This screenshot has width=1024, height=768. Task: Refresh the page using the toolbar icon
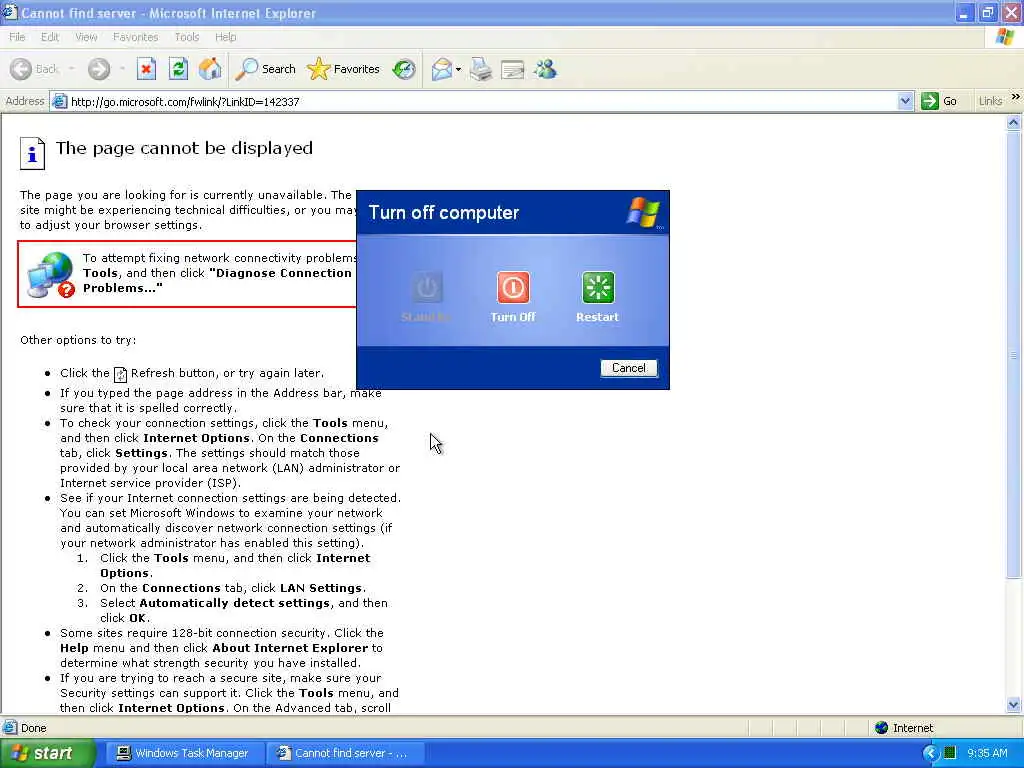pyautogui.click(x=178, y=69)
